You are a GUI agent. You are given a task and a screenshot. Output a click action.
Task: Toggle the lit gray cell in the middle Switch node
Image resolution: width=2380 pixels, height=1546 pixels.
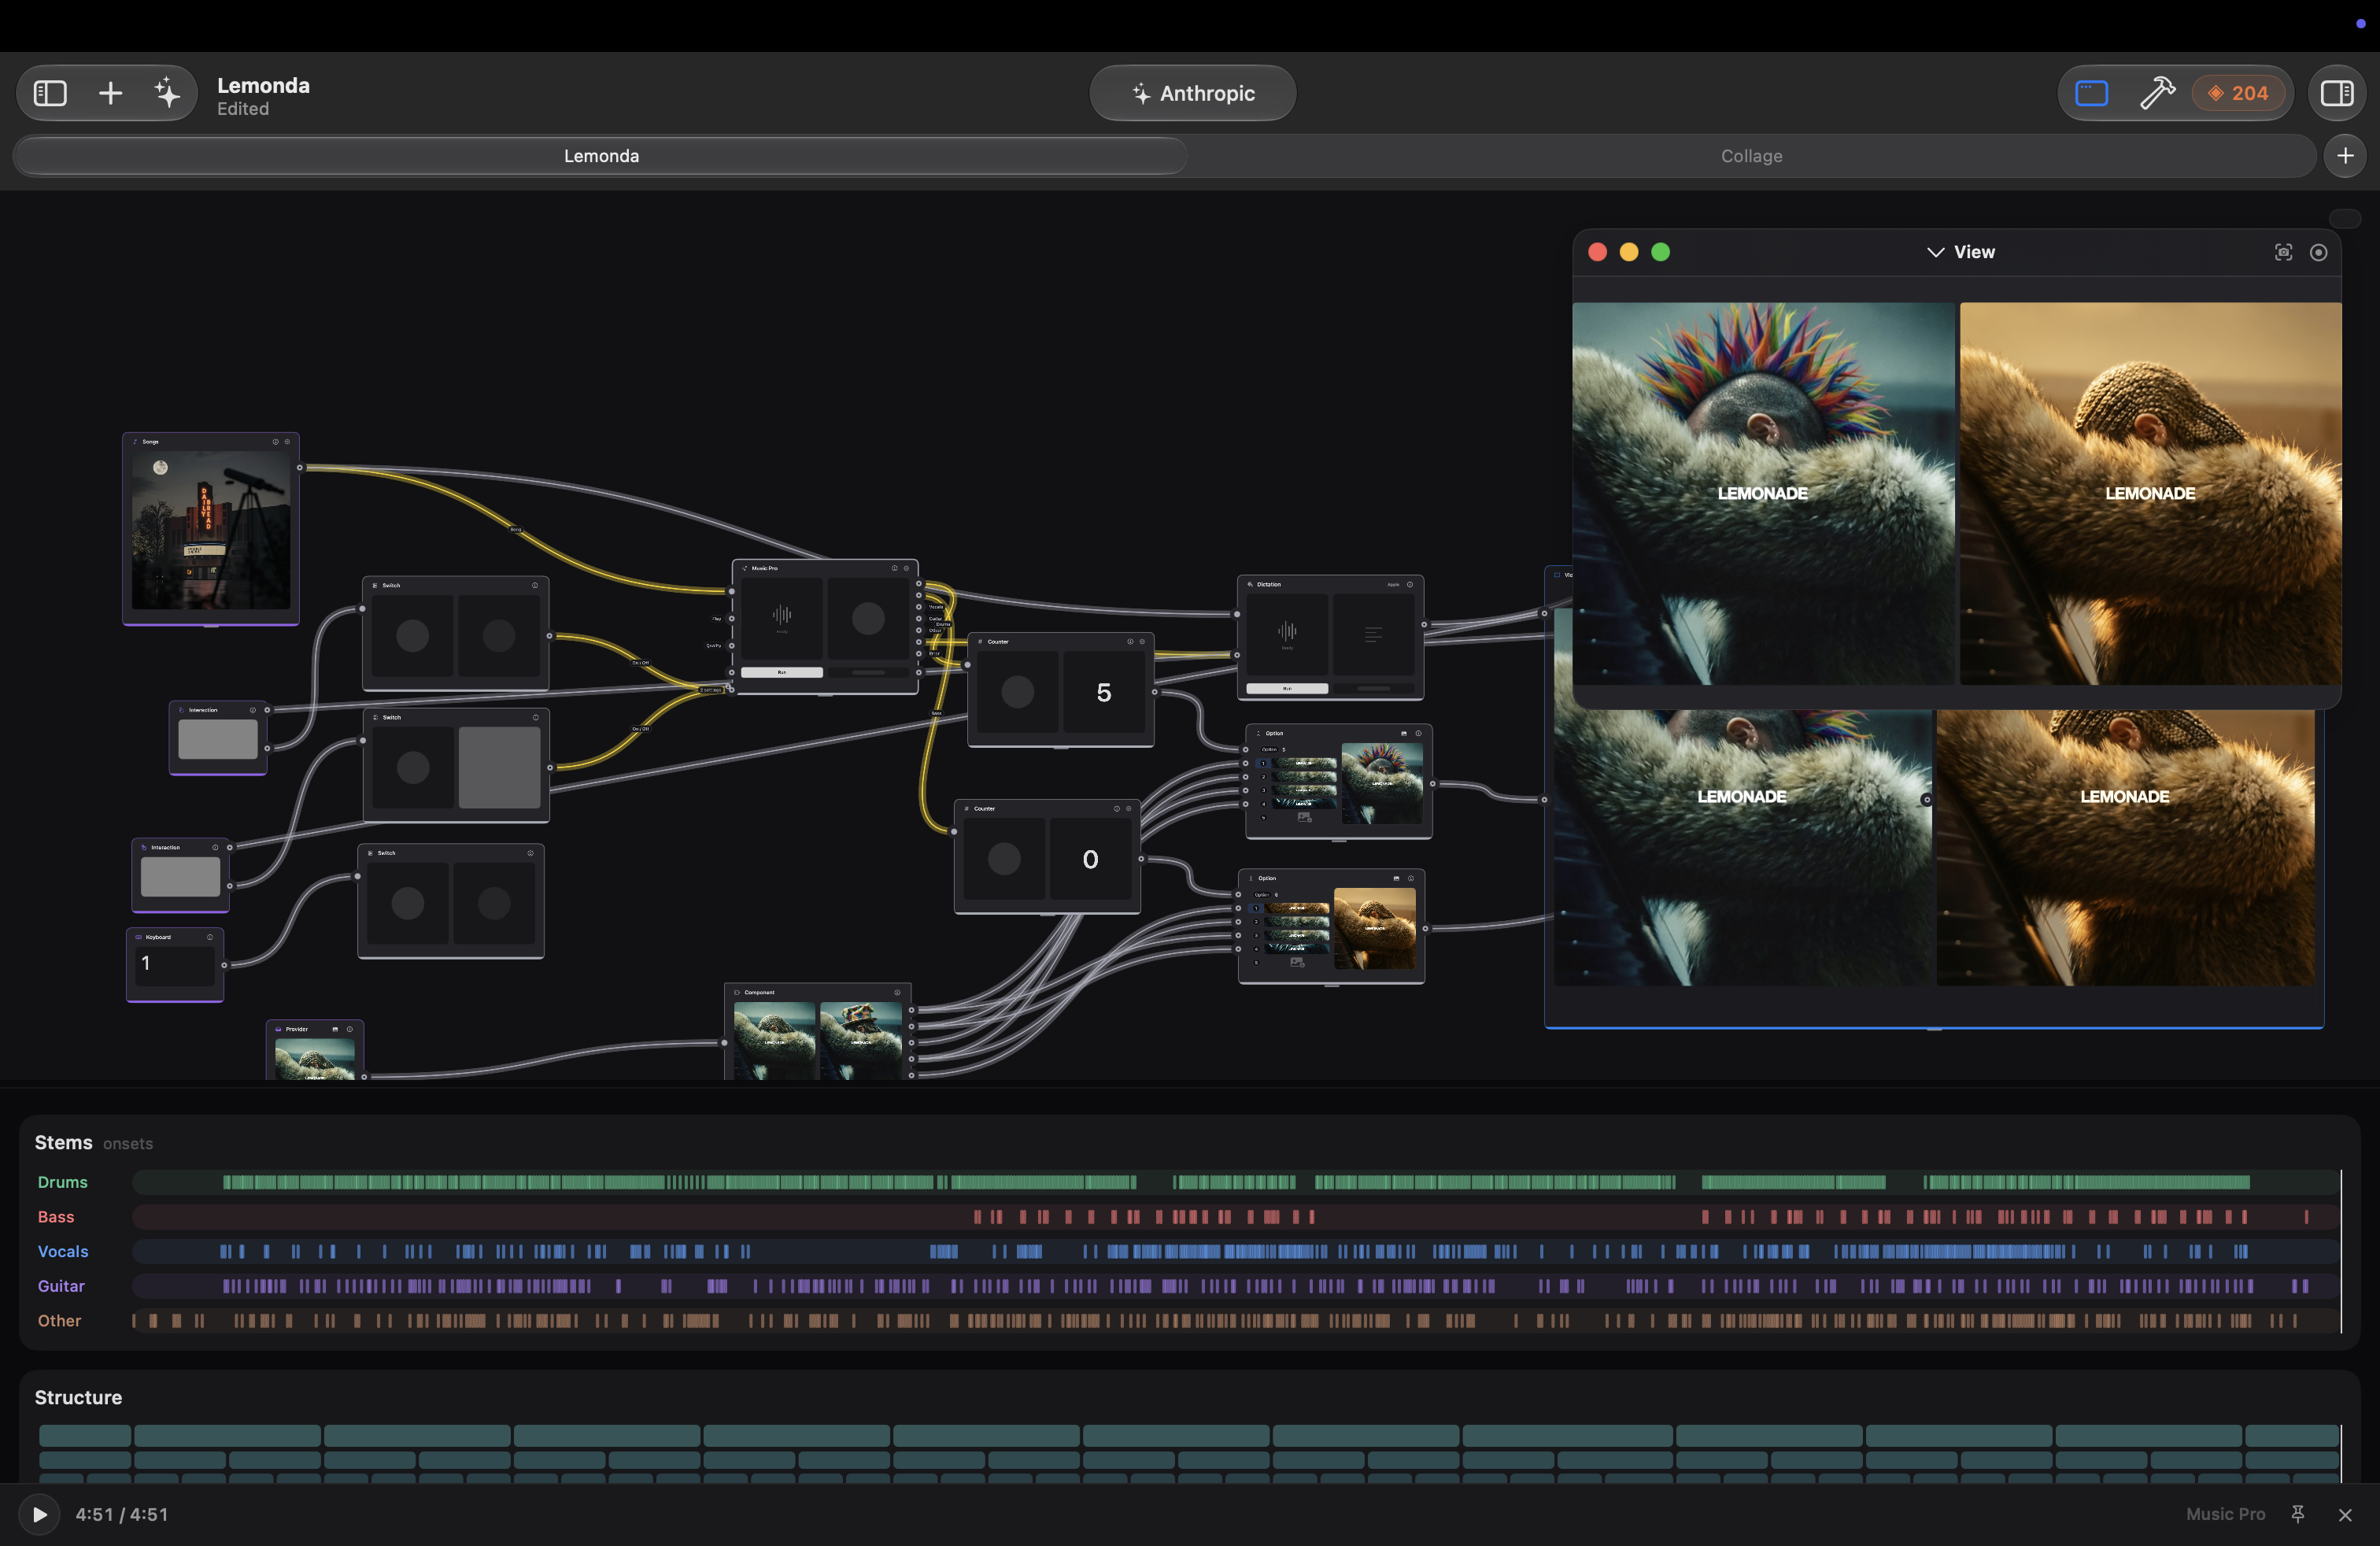coord(499,767)
